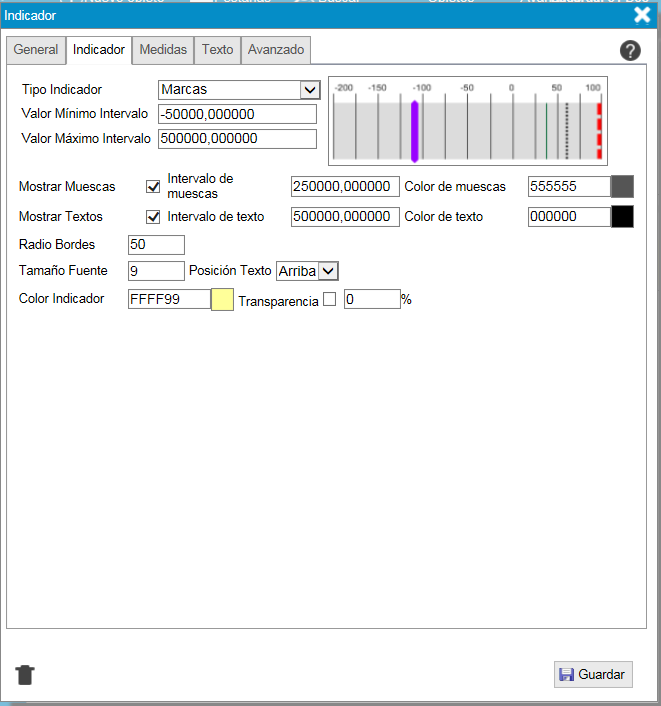Click the trash delete icon

coord(25,675)
